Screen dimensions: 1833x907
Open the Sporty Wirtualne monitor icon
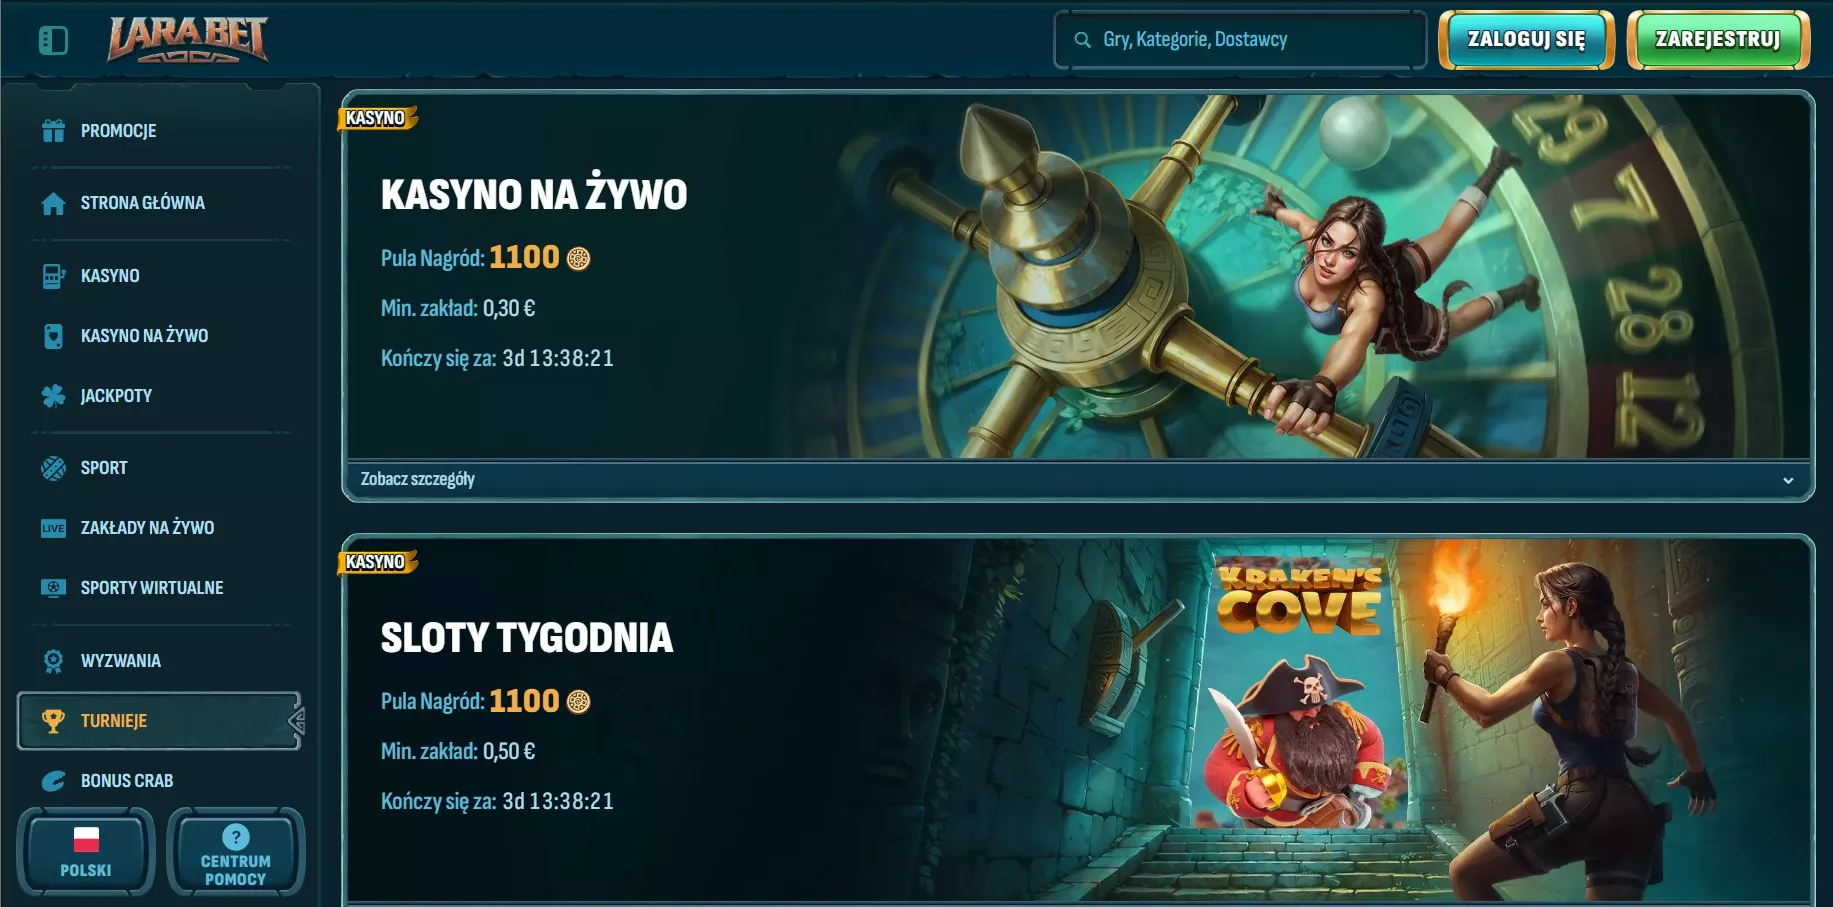tap(53, 588)
